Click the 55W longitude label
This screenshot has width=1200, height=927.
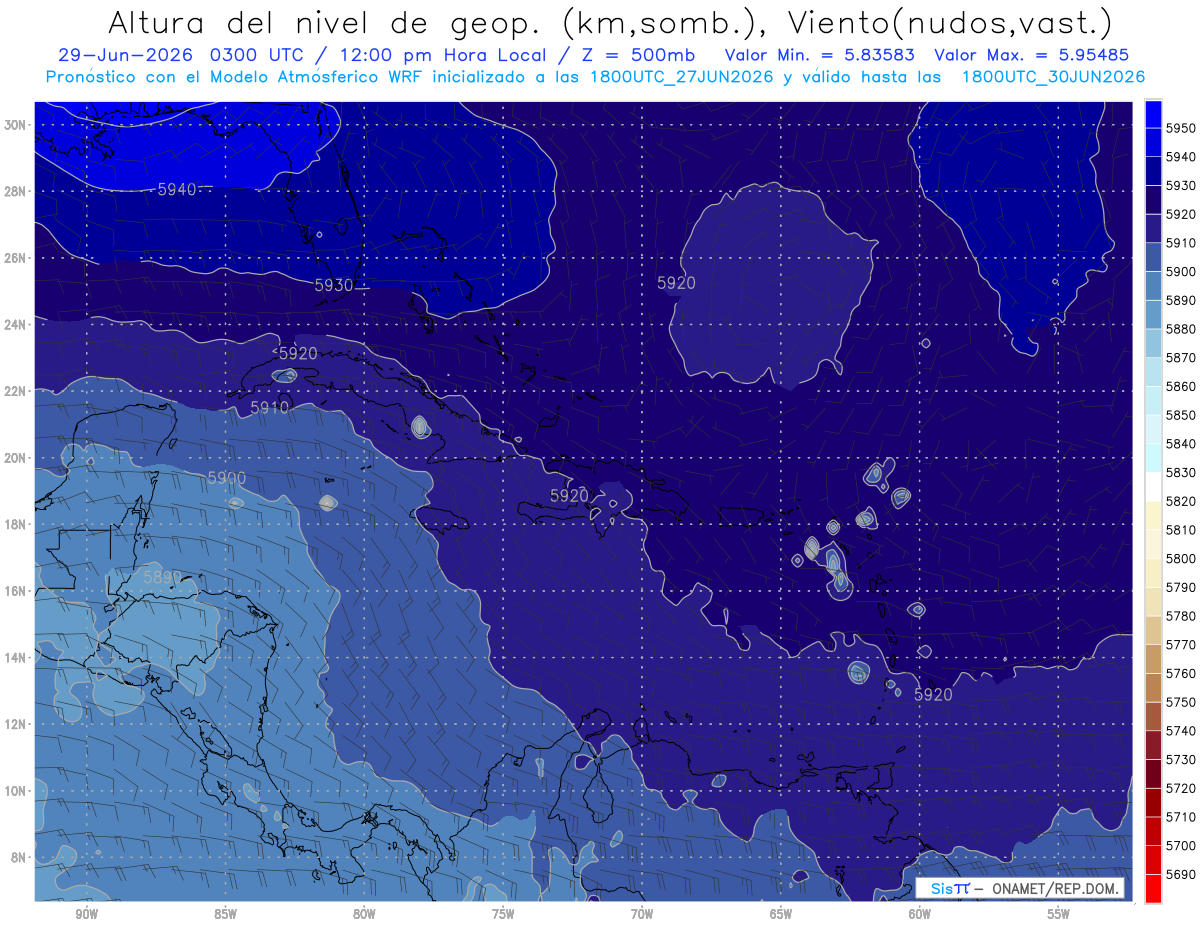coord(1059,914)
